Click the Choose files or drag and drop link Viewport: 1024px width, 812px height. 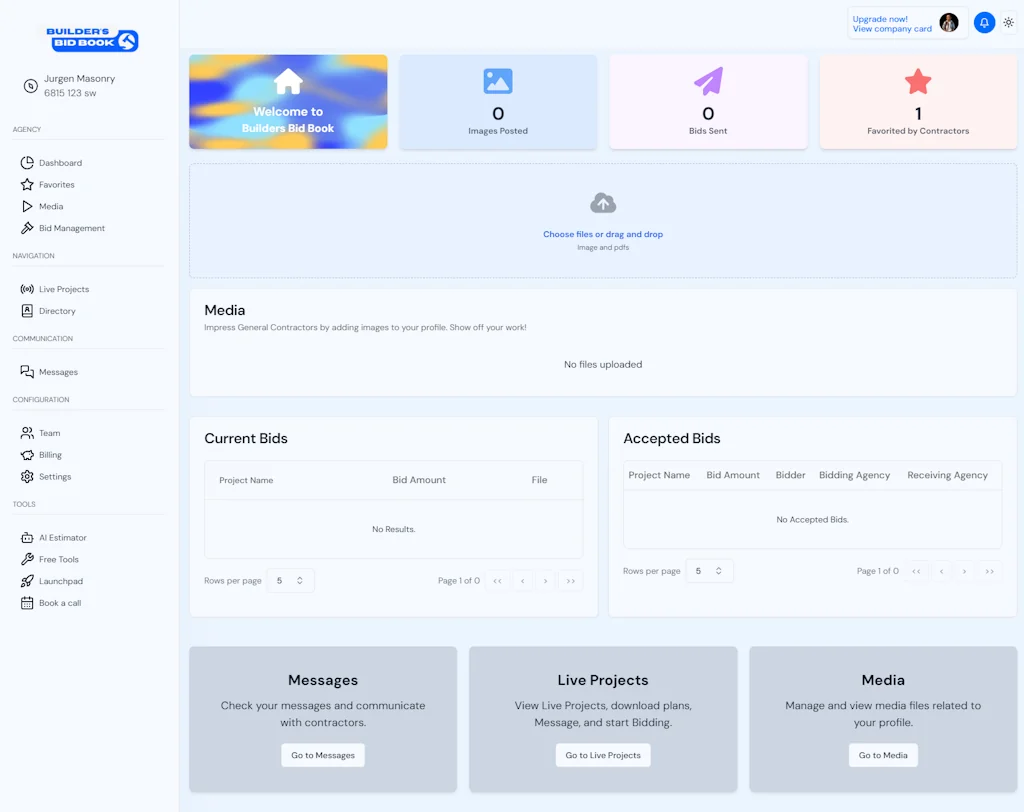click(x=603, y=234)
